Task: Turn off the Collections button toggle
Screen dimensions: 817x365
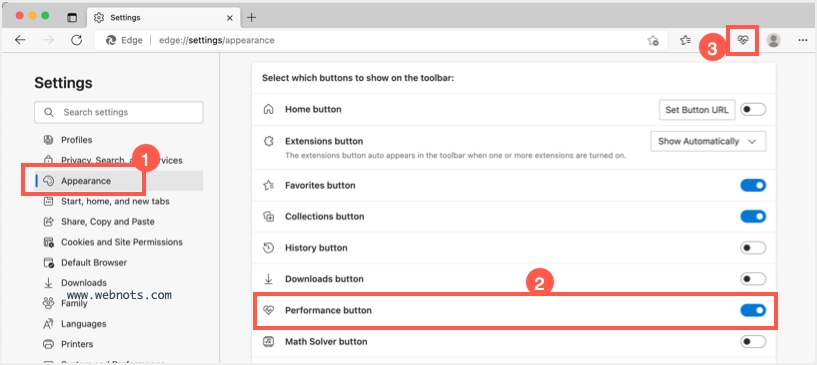Action: point(753,216)
